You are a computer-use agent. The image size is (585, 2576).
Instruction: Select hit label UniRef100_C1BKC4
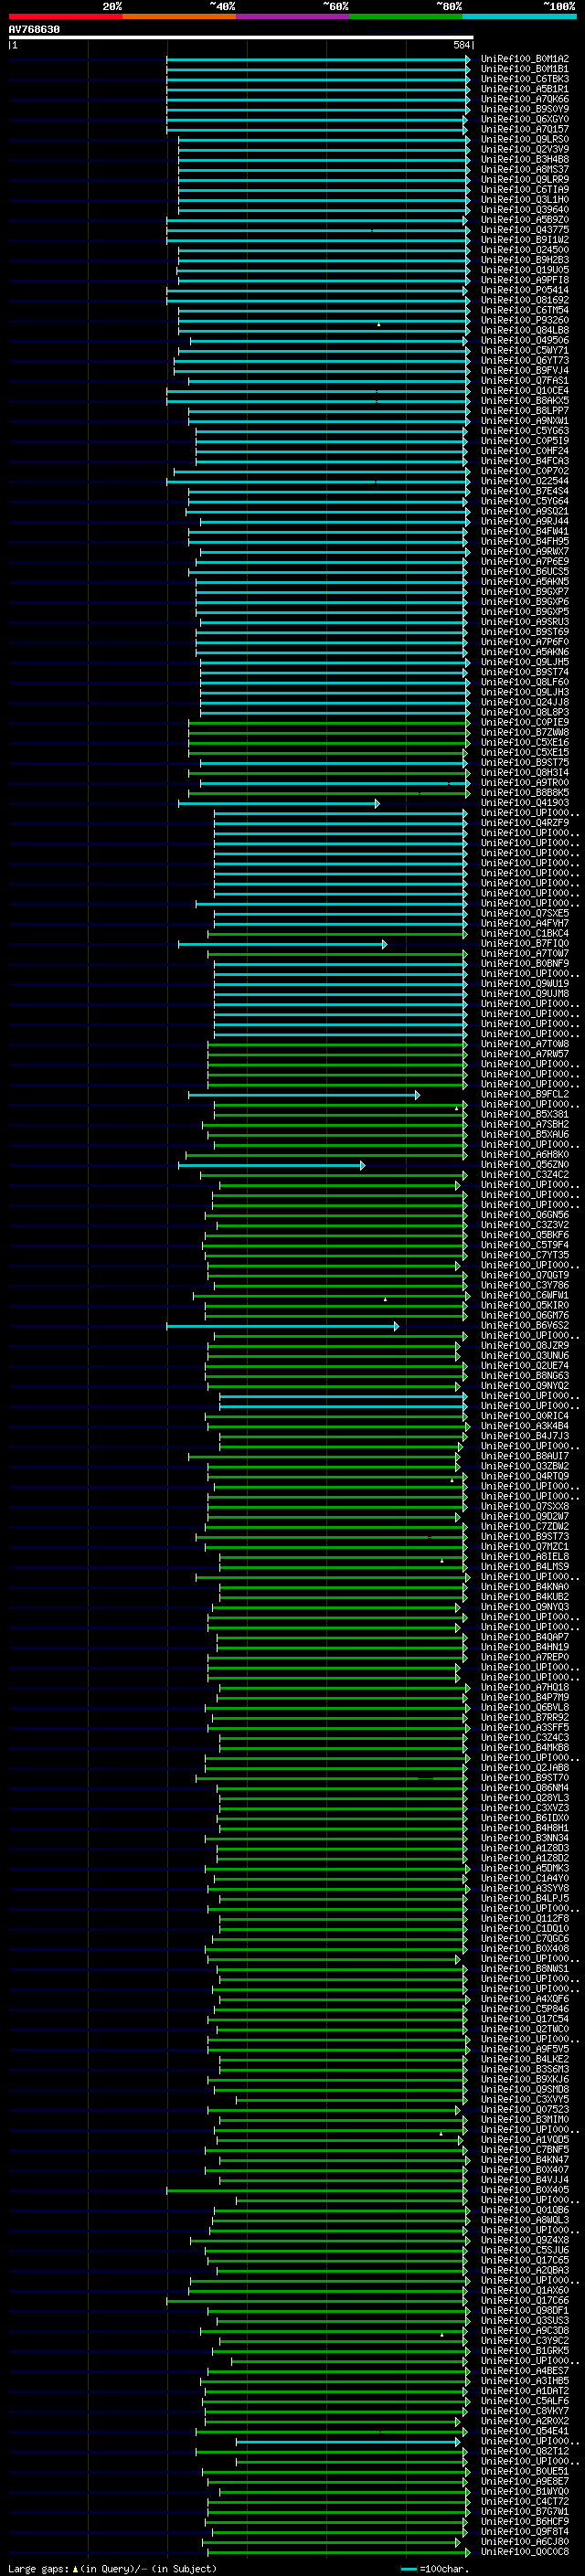tap(525, 934)
